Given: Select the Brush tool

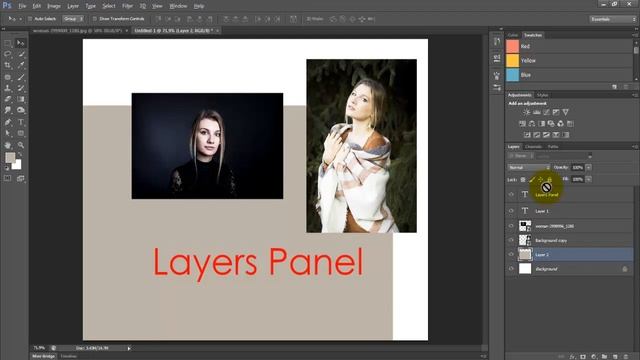Looking at the screenshot, I should point(20,77).
